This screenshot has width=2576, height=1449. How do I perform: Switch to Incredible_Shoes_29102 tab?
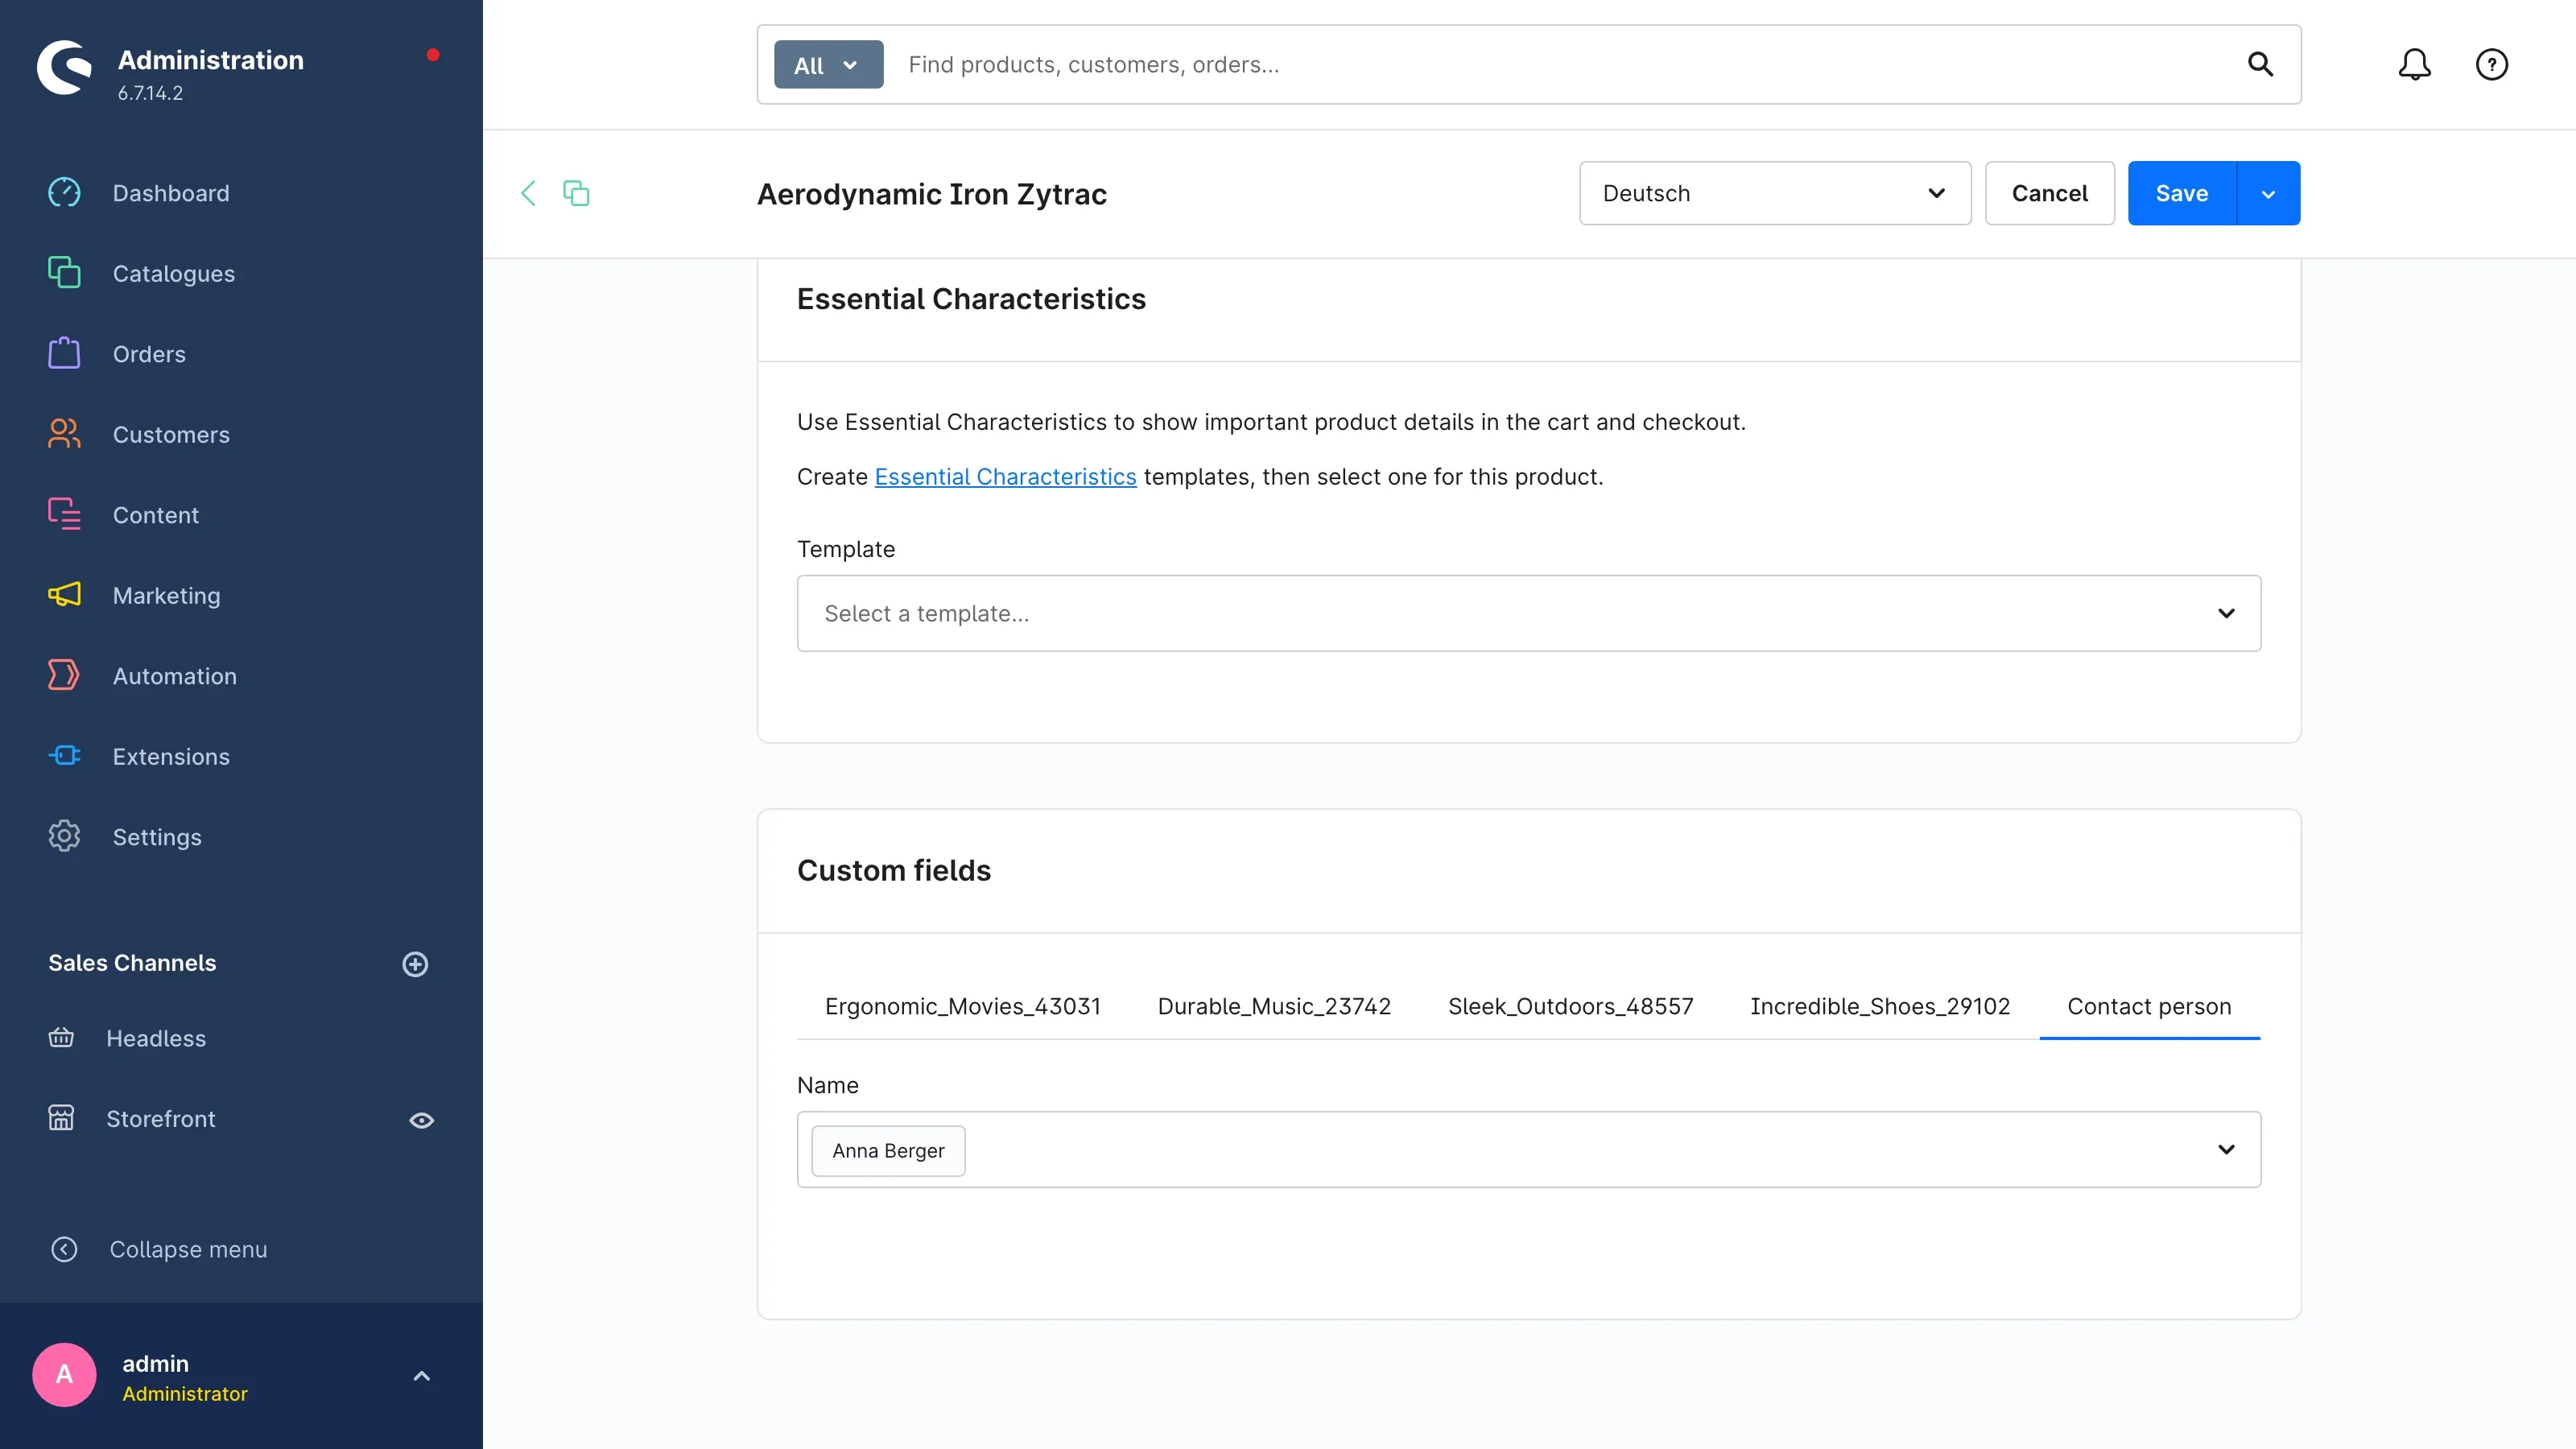[1880, 1006]
